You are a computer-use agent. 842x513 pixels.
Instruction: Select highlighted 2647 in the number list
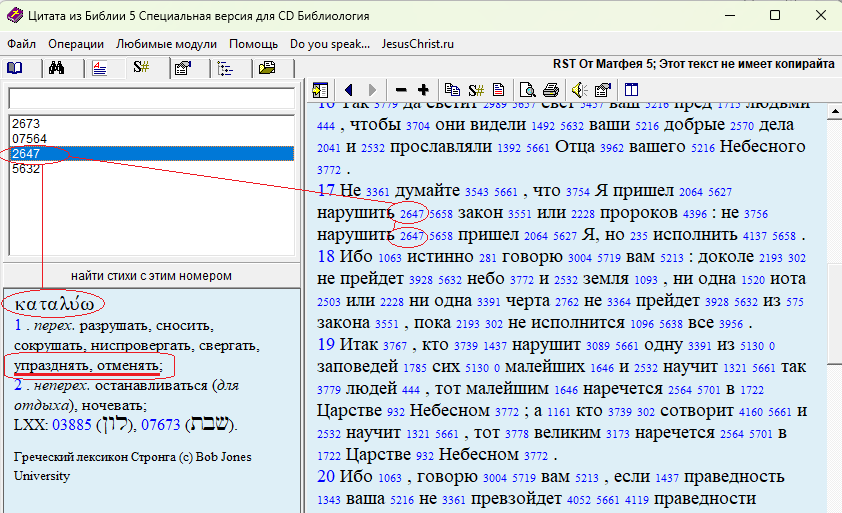click(151, 154)
